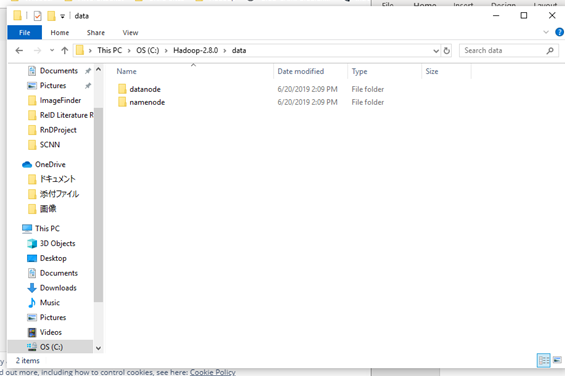The image size is (565, 376).
Task: Expand the ribbon with chevron arrow
Action: pyautogui.click(x=546, y=32)
